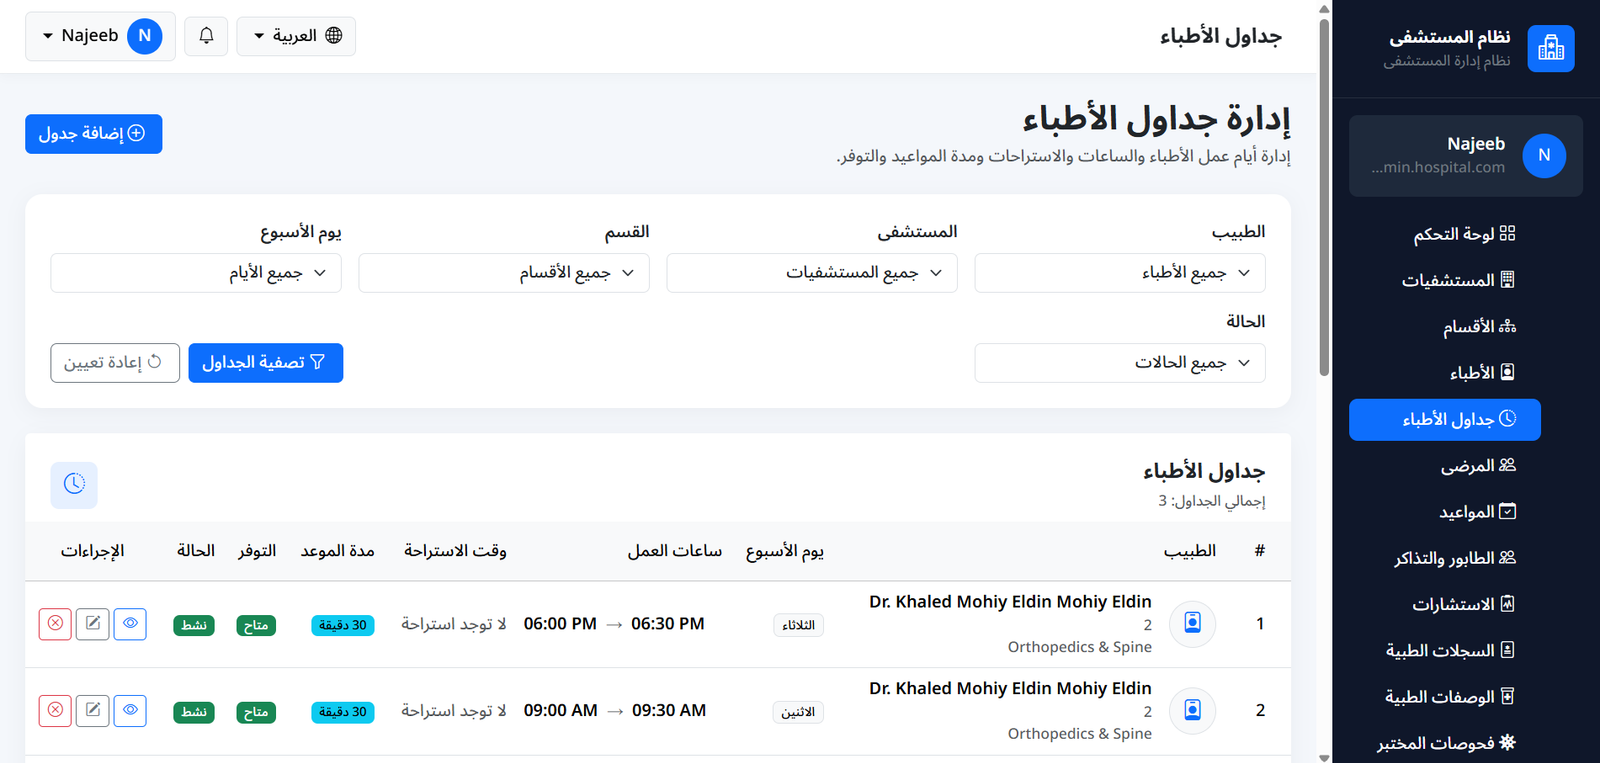Image resolution: width=1600 pixels, height=763 pixels.
Task: View schedule of row 1 eye icon
Action: coord(130,624)
